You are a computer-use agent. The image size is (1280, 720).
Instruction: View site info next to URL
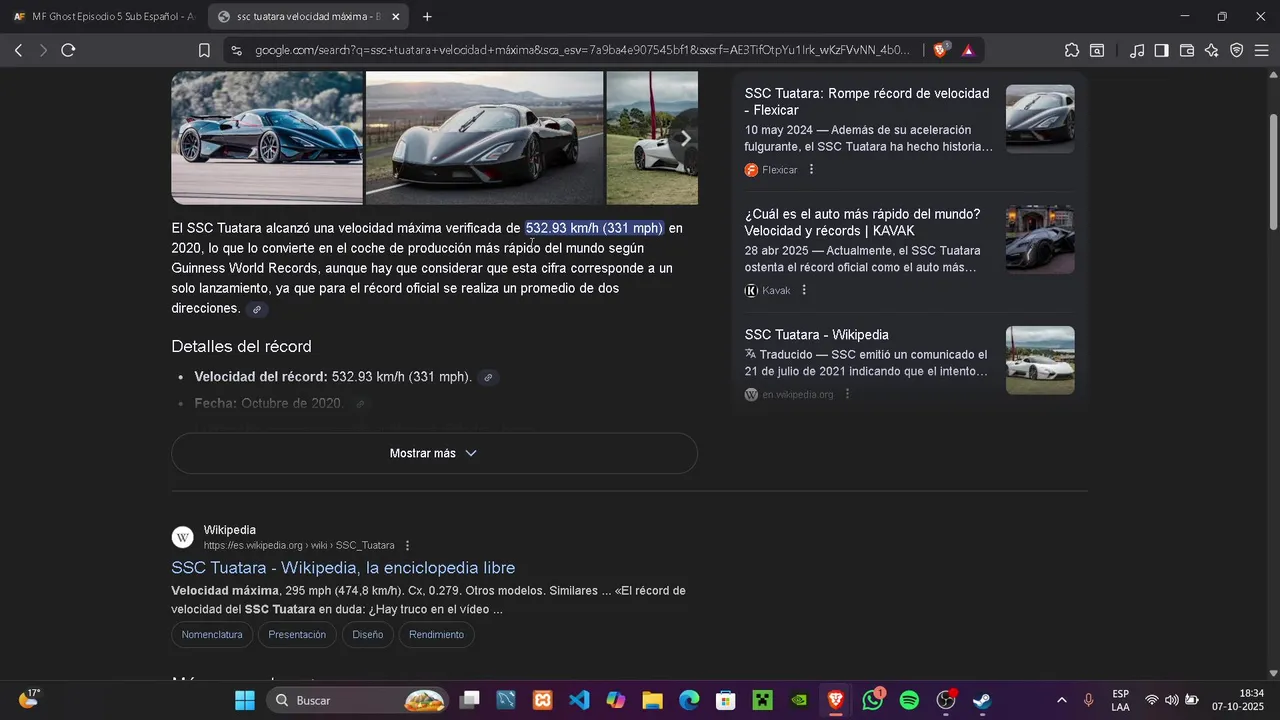236,50
